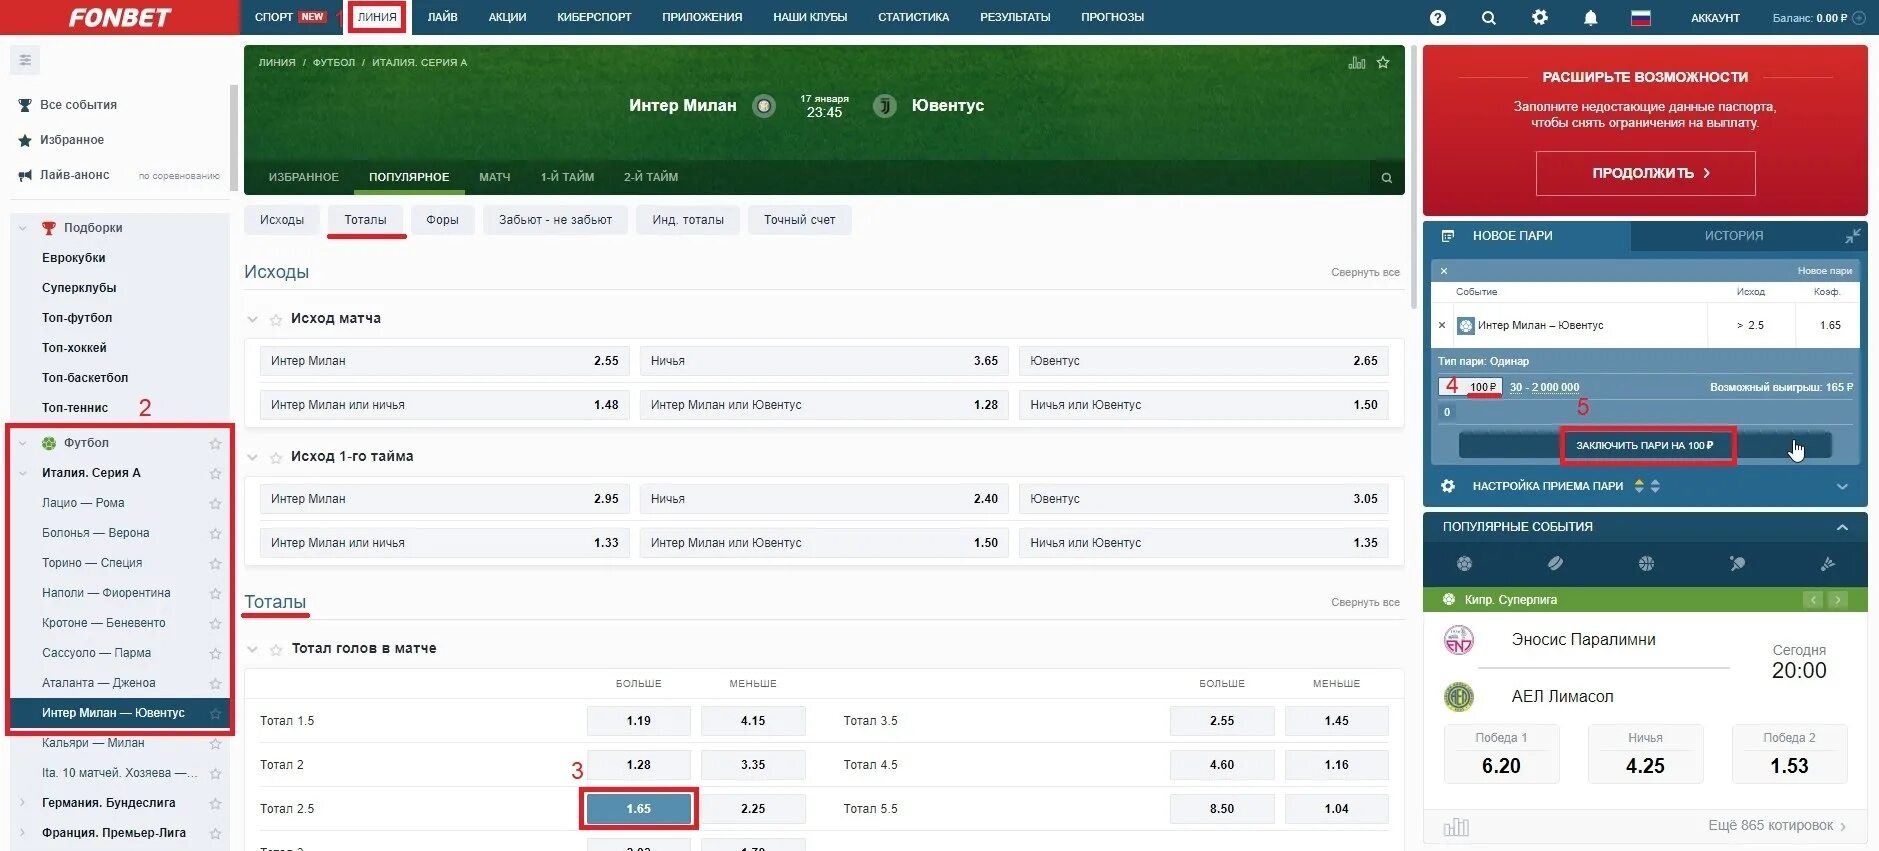
Task: Collapse Тотал голов в матче chevron
Action: coord(253,649)
